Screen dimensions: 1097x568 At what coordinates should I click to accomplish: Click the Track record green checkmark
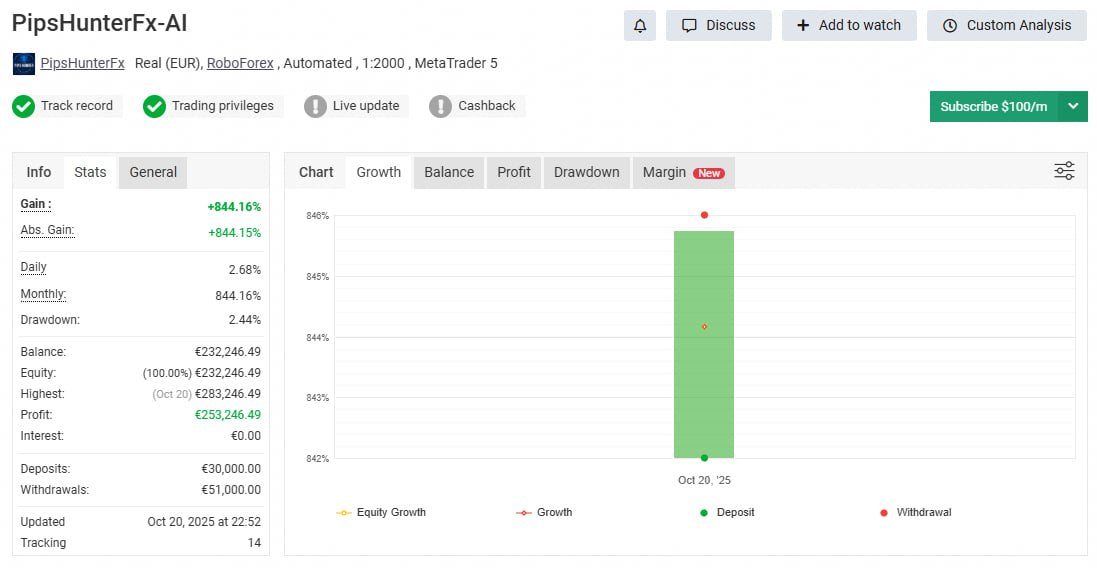click(23, 106)
